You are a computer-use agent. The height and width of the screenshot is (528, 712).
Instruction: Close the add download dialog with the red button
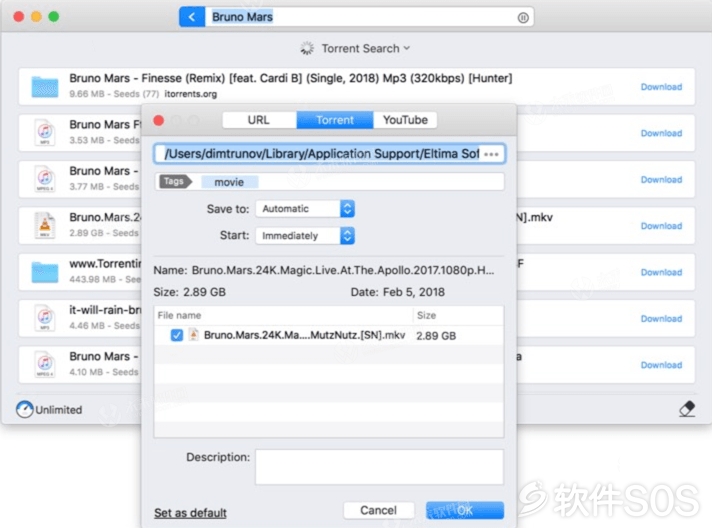(x=159, y=120)
